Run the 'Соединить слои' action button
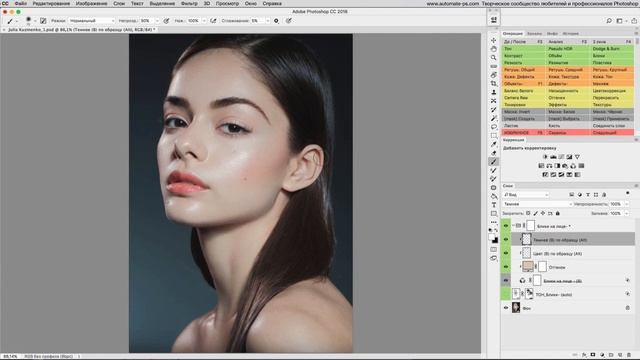The image size is (640, 360). pos(612,126)
